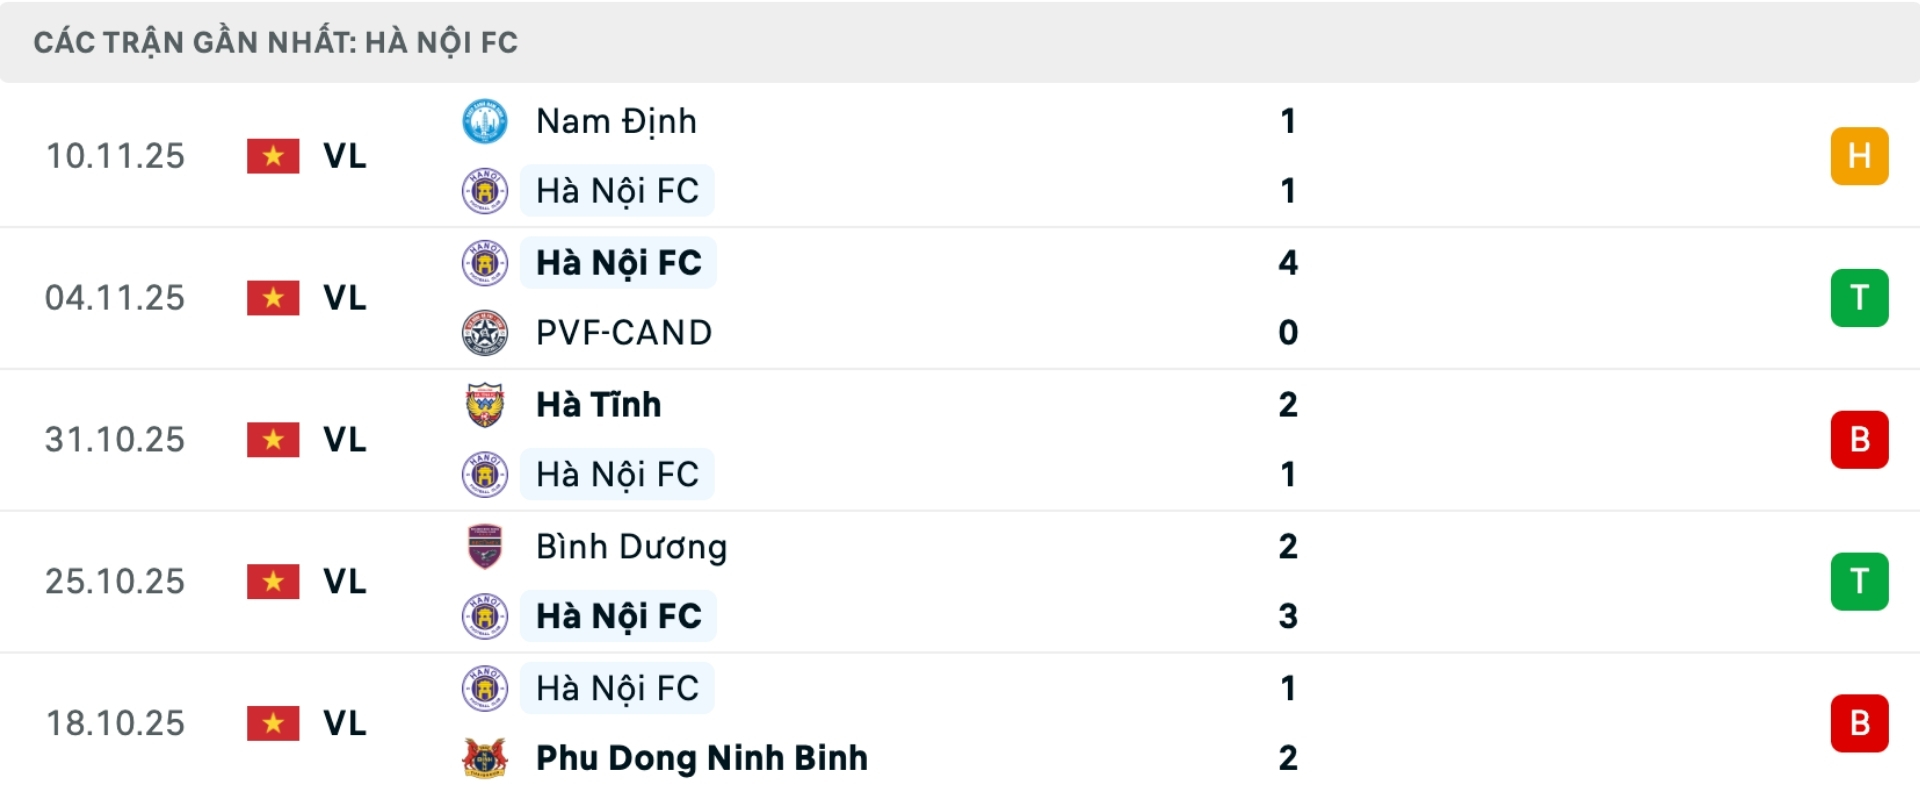
Task: Open the 31.10.25 match result
Action: [1000, 440]
